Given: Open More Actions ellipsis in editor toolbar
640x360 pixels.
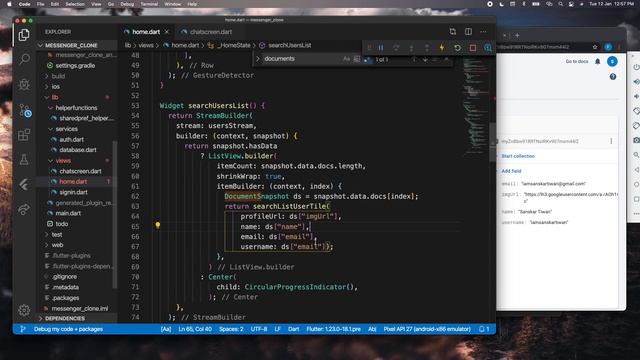Looking at the screenshot, I should click(x=483, y=31).
